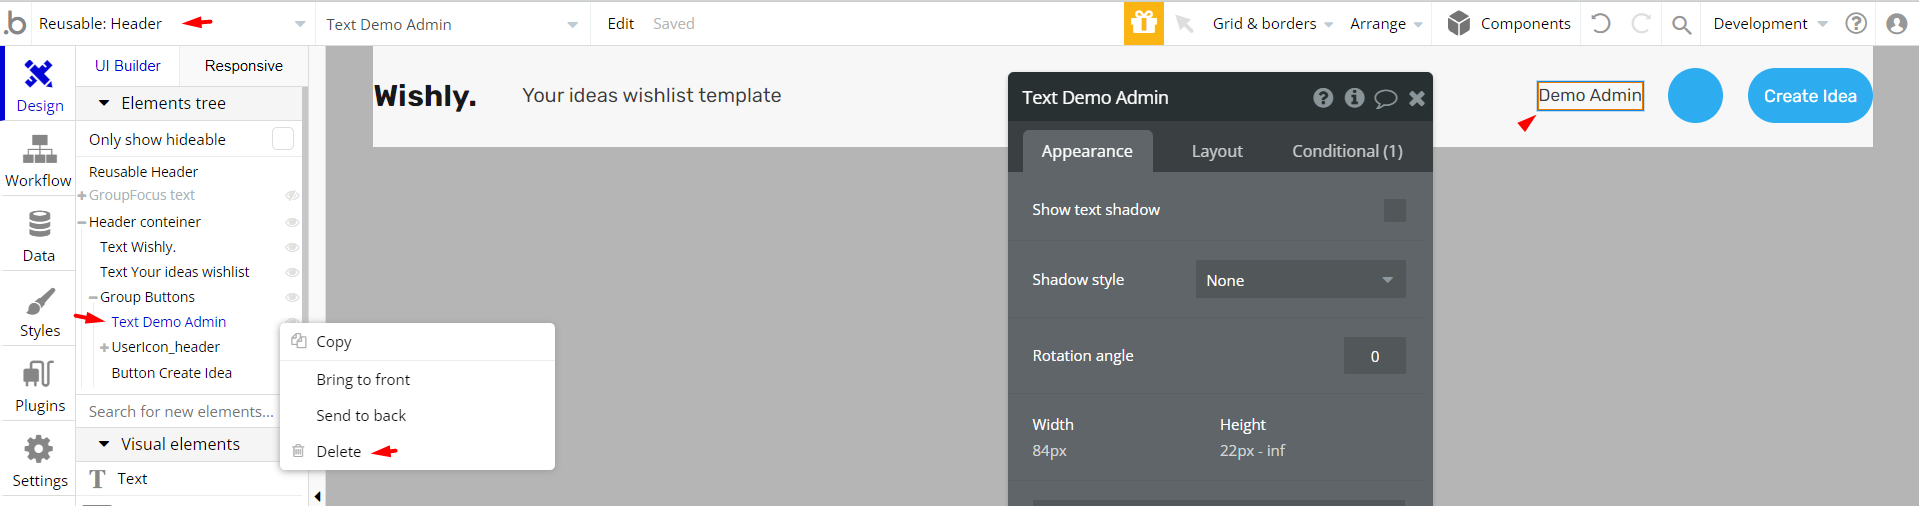Viewport: 1919px width, 506px height.
Task: Open the Shadow style dropdown
Action: tap(1300, 280)
